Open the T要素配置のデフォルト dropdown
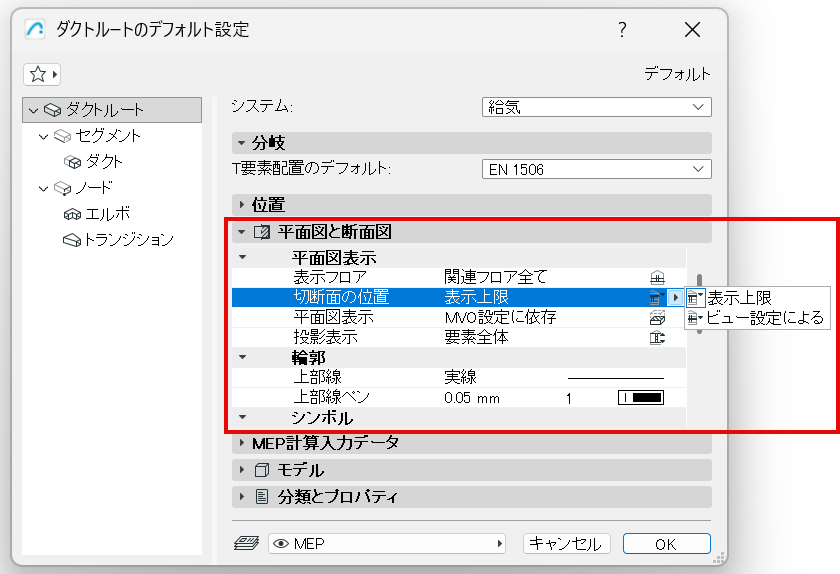 pos(596,169)
